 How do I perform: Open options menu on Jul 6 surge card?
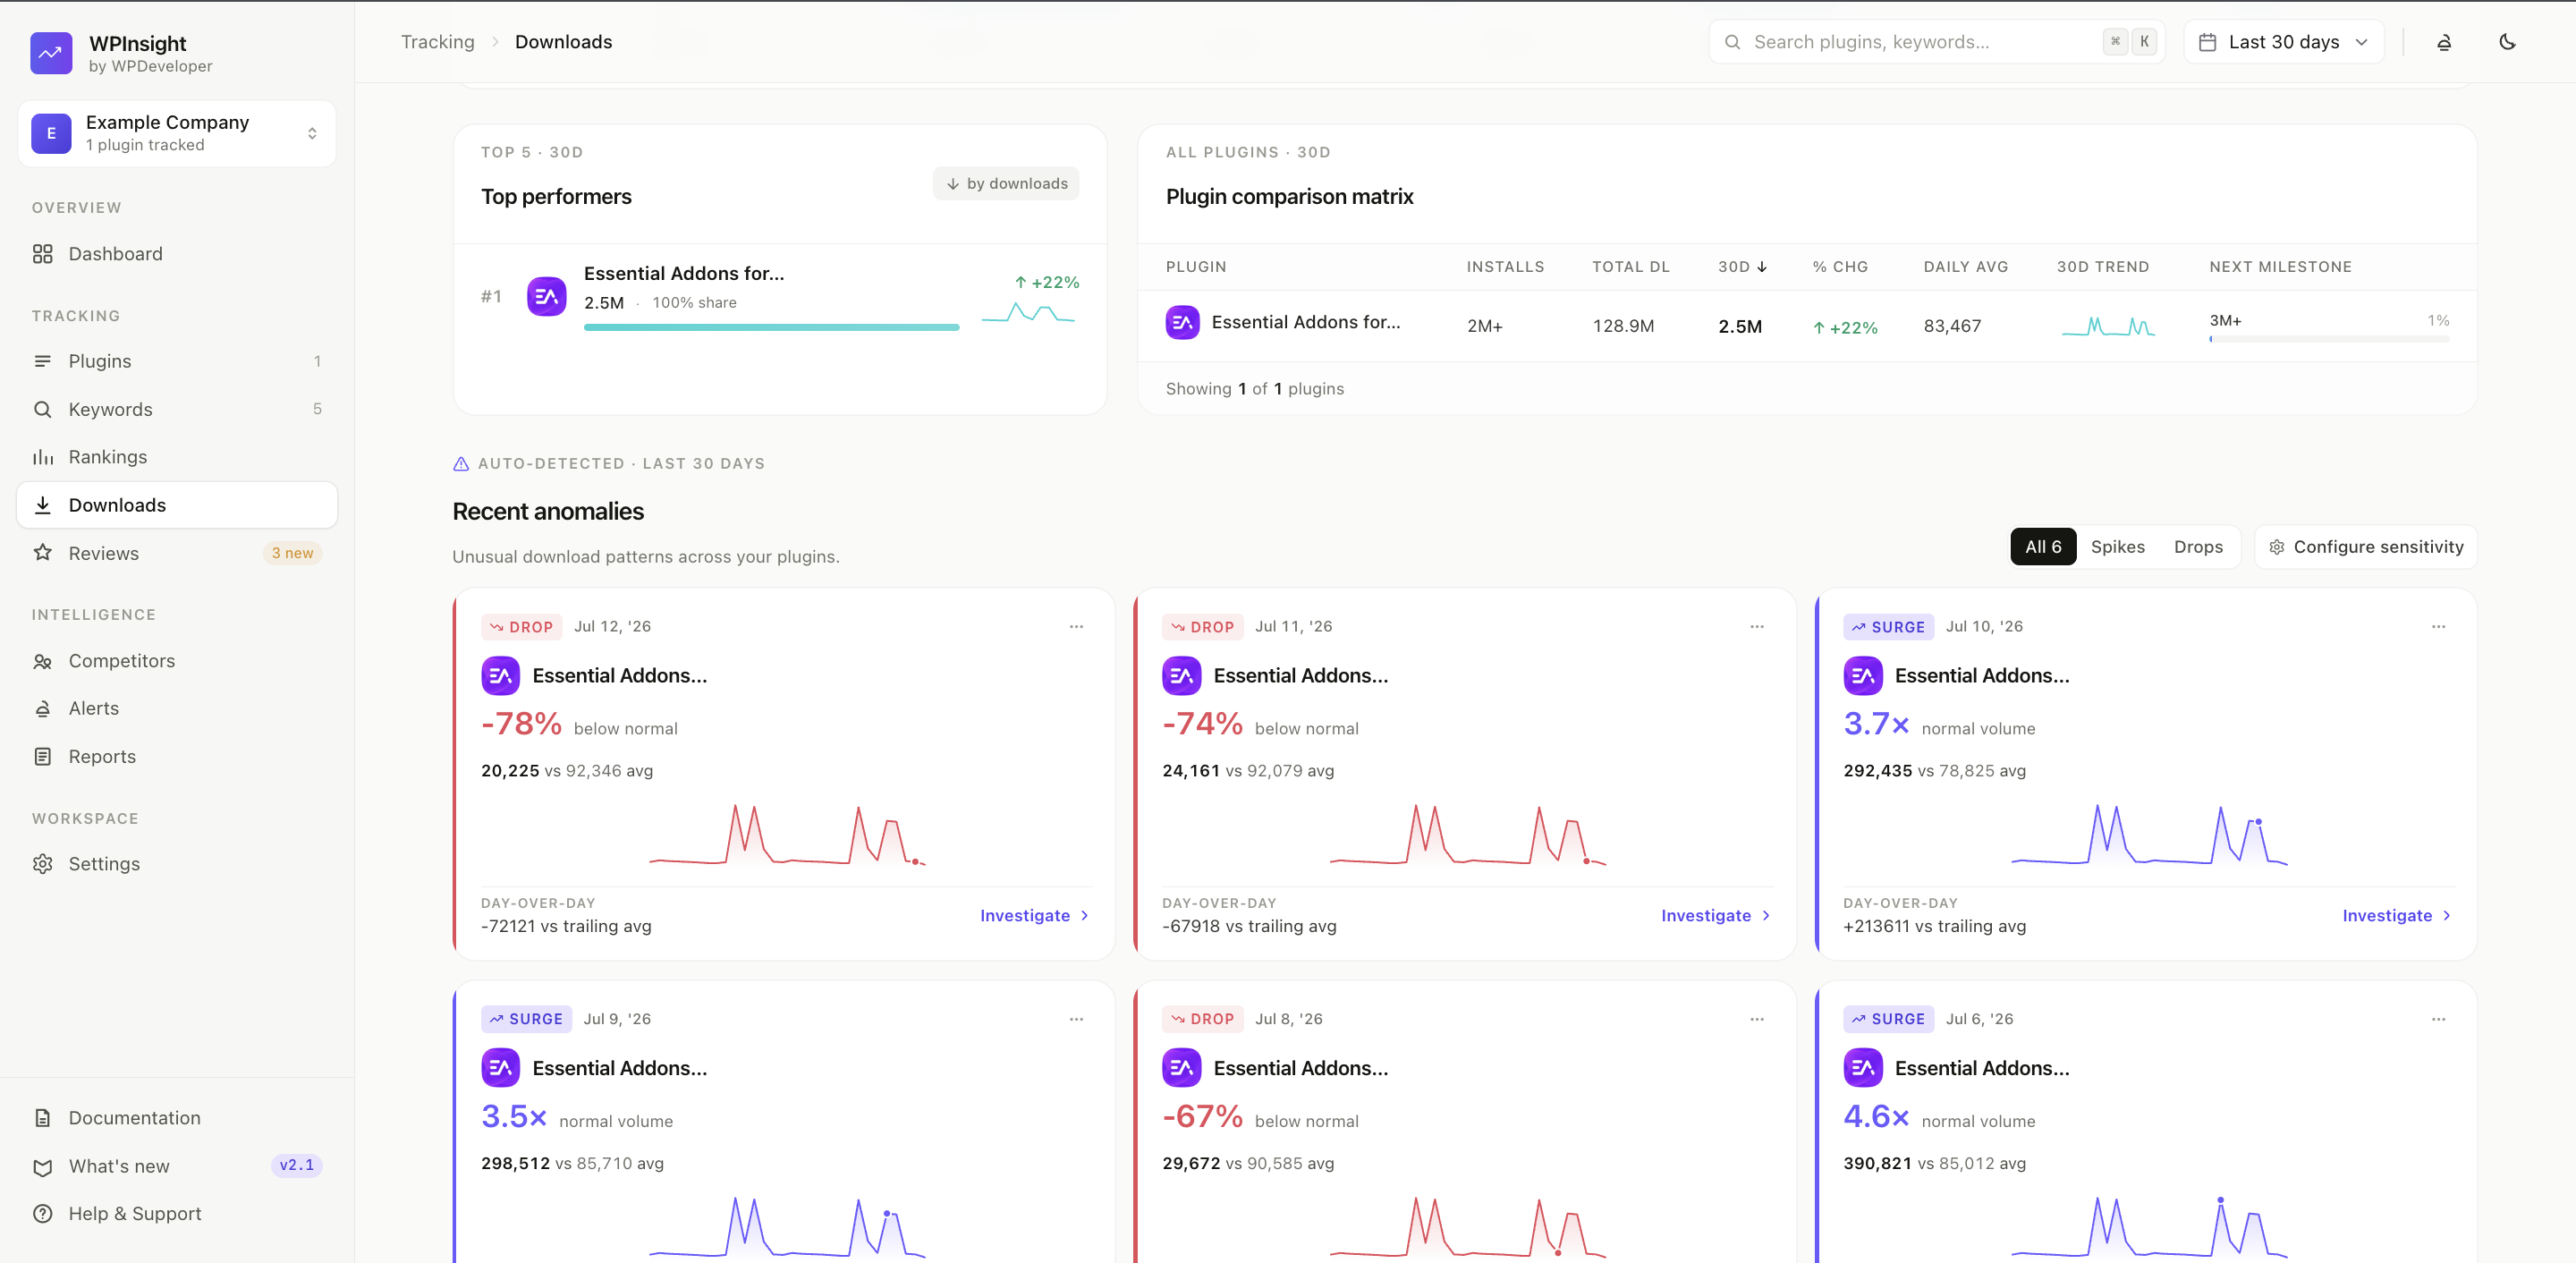coord(2438,1019)
